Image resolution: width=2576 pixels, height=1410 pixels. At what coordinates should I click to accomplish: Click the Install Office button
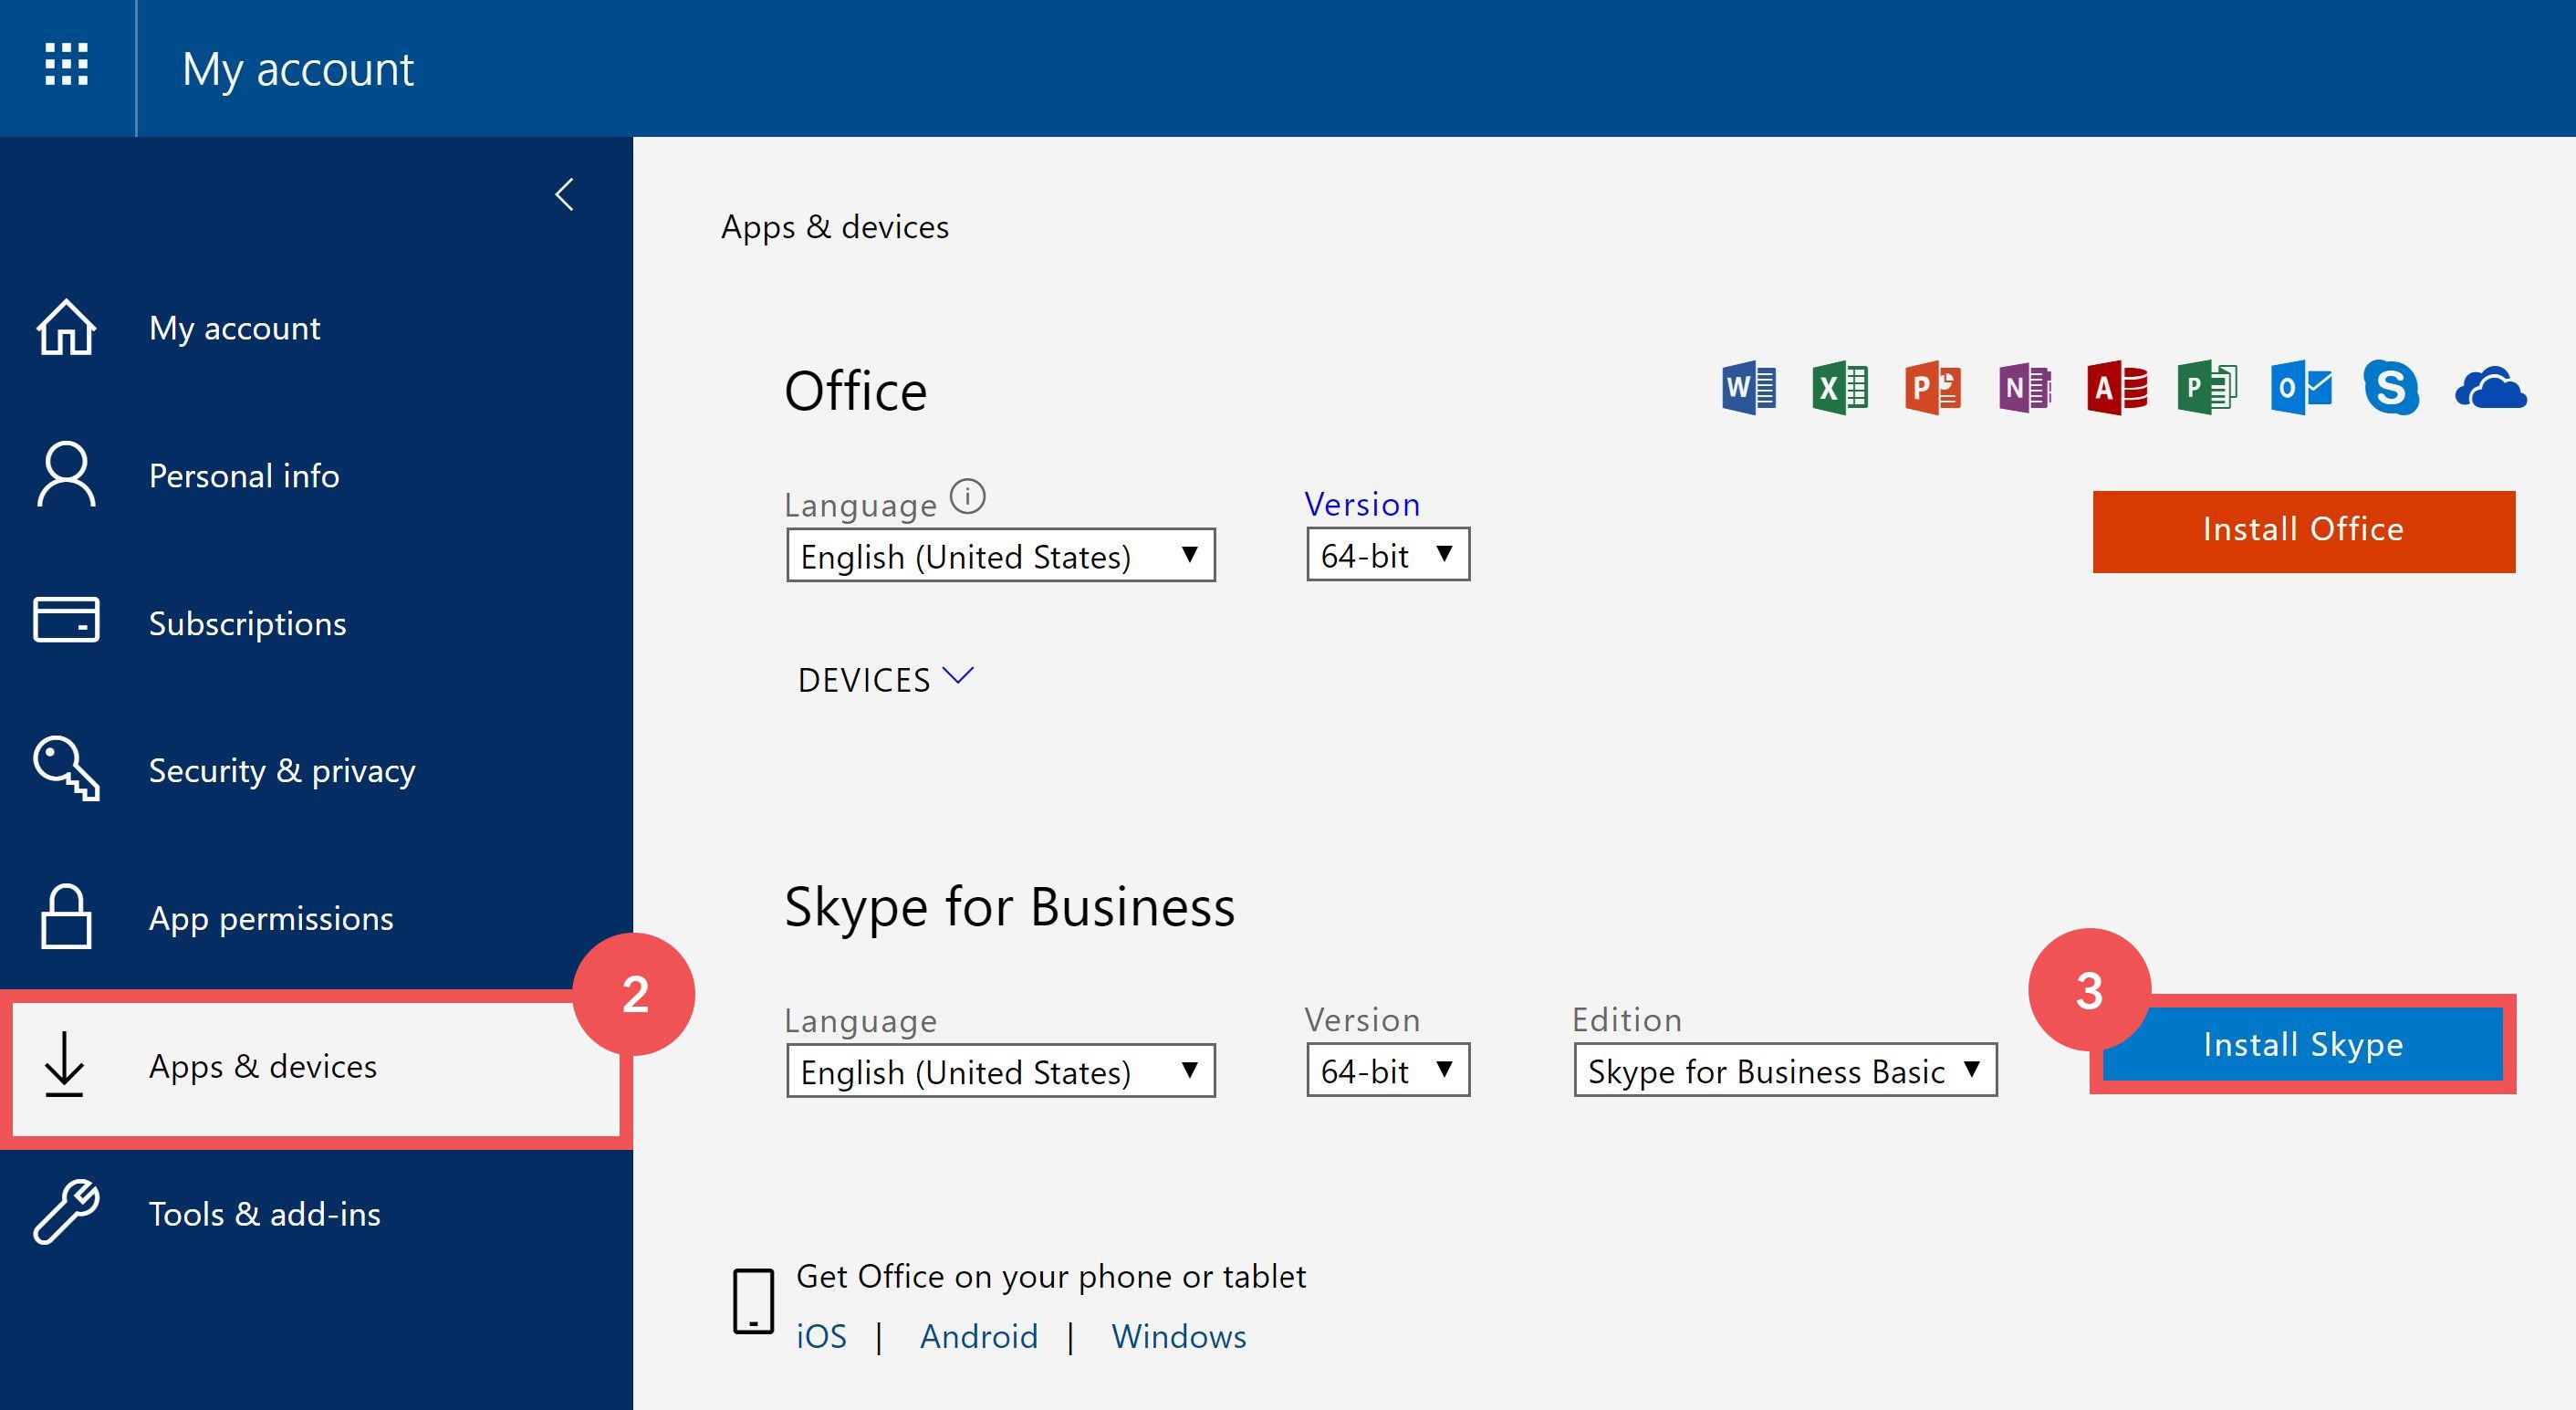2303,531
